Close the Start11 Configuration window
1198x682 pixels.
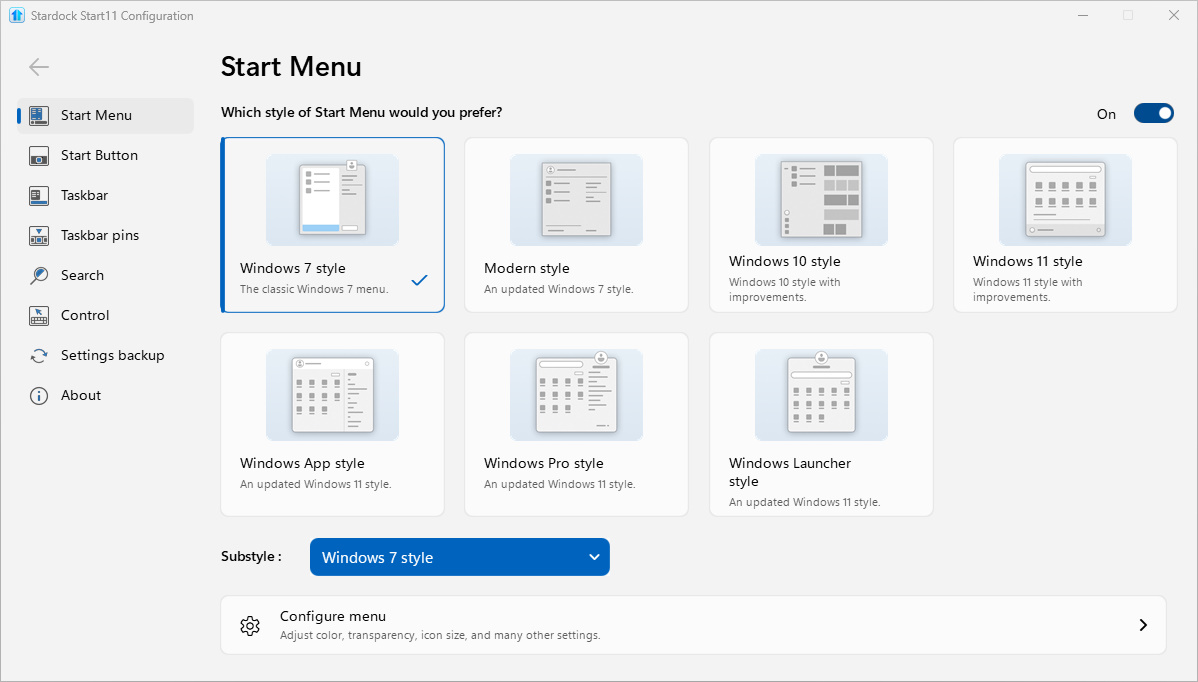pos(1174,15)
